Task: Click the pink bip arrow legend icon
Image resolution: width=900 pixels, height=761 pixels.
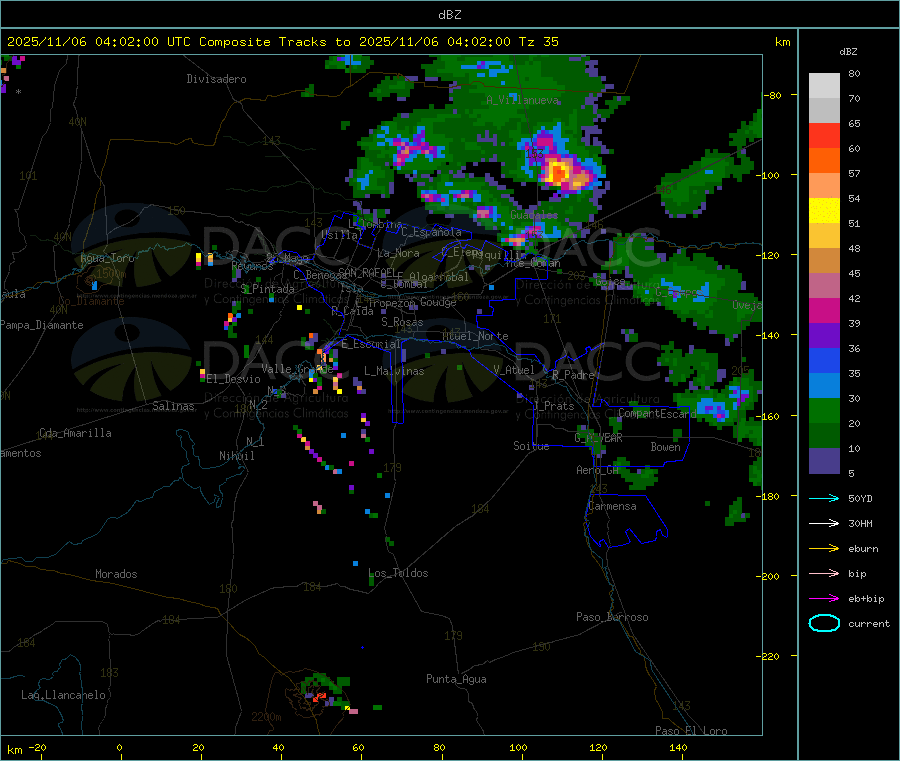Action: click(824, 573)
